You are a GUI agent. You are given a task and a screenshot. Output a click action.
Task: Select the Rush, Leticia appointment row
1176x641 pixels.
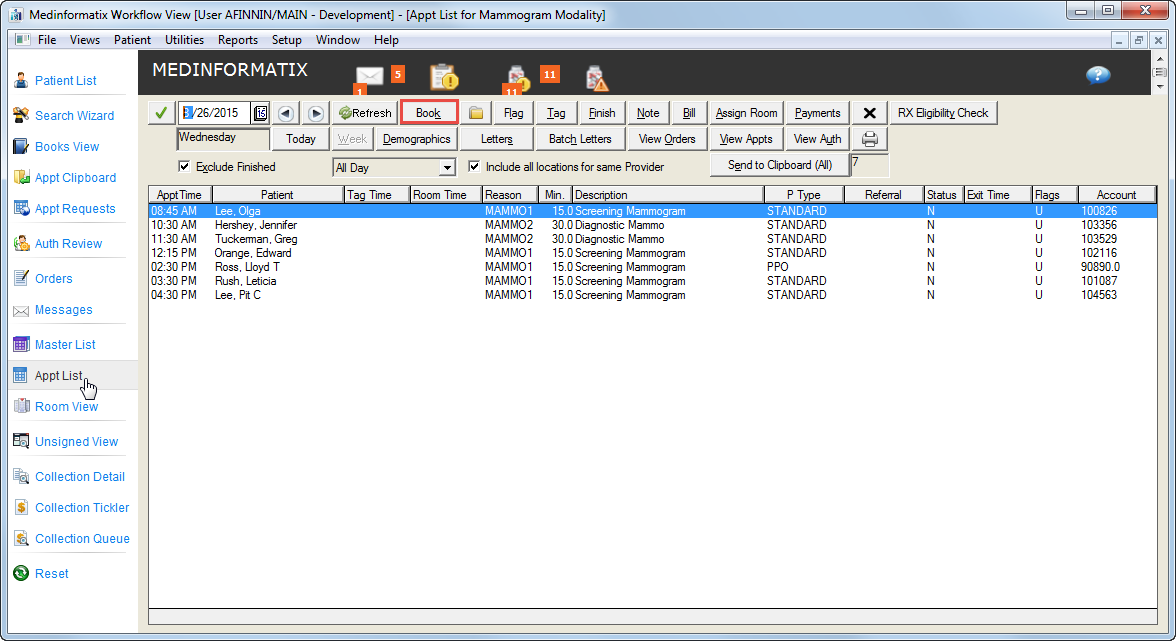(x=652, y=281)
